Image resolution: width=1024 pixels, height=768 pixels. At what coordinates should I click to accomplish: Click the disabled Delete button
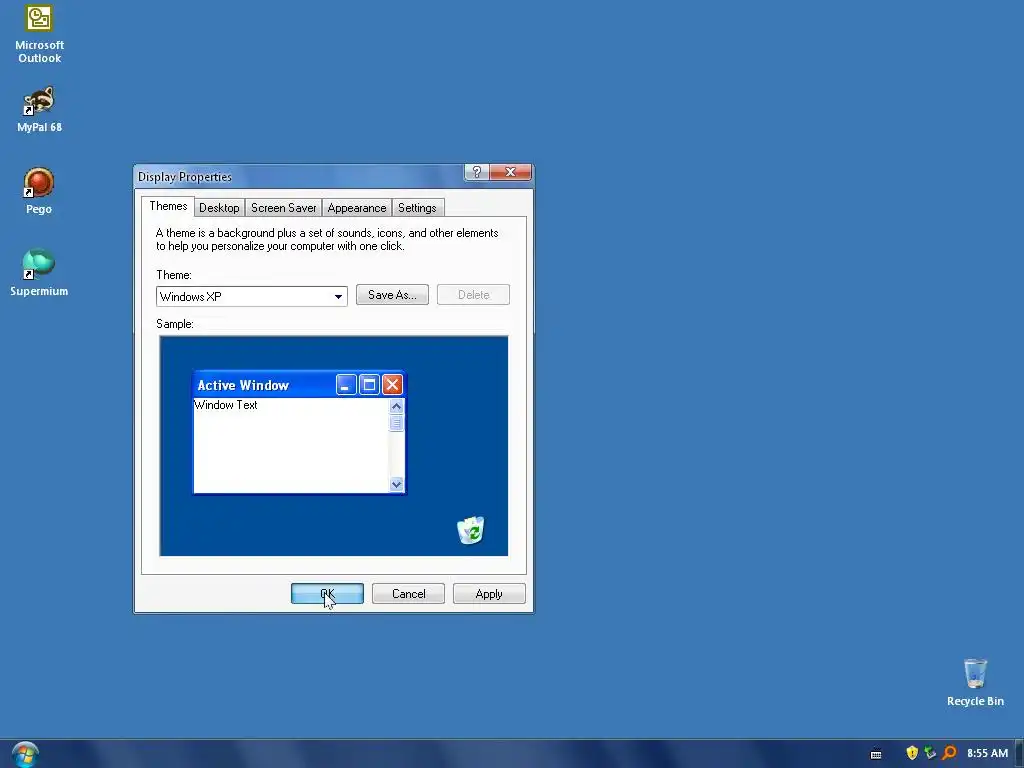(473, 295)
